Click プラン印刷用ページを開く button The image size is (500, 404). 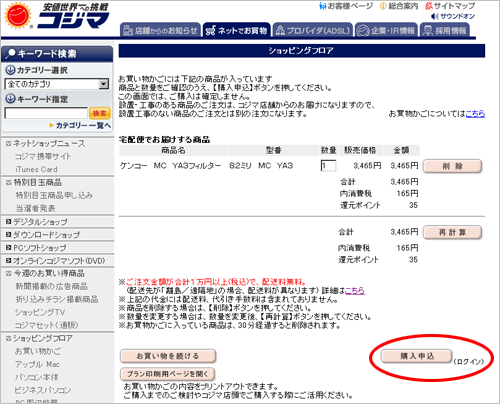pos(167,374)
